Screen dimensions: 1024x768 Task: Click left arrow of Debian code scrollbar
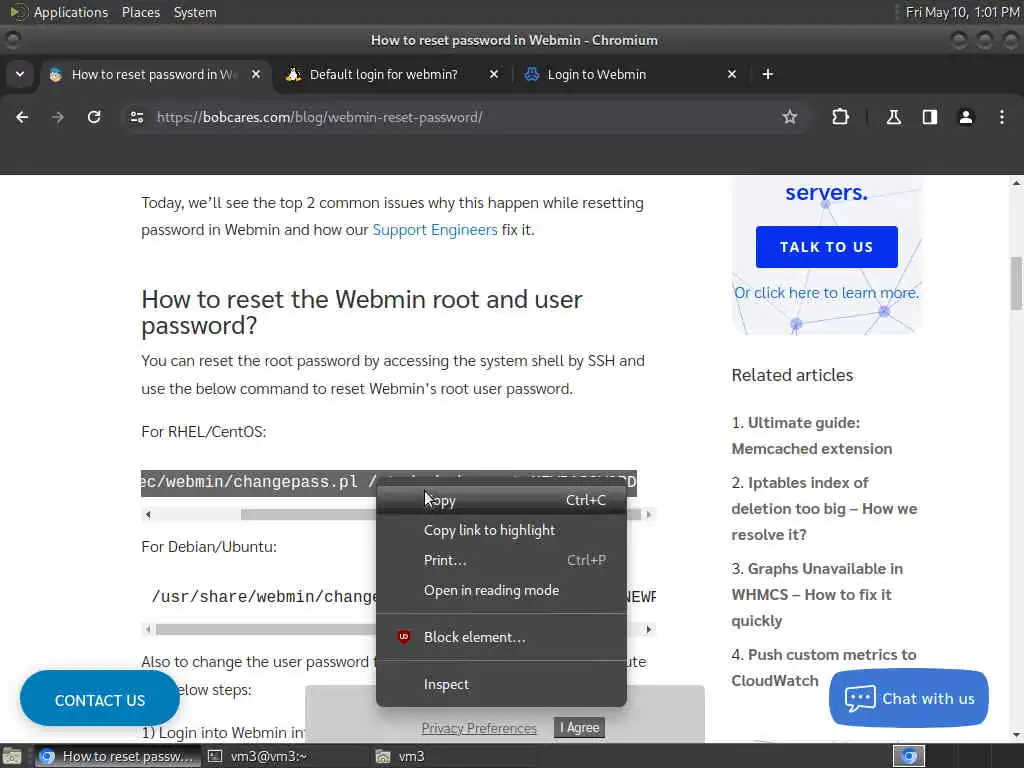pyautogui.click(x=148, y=630)
